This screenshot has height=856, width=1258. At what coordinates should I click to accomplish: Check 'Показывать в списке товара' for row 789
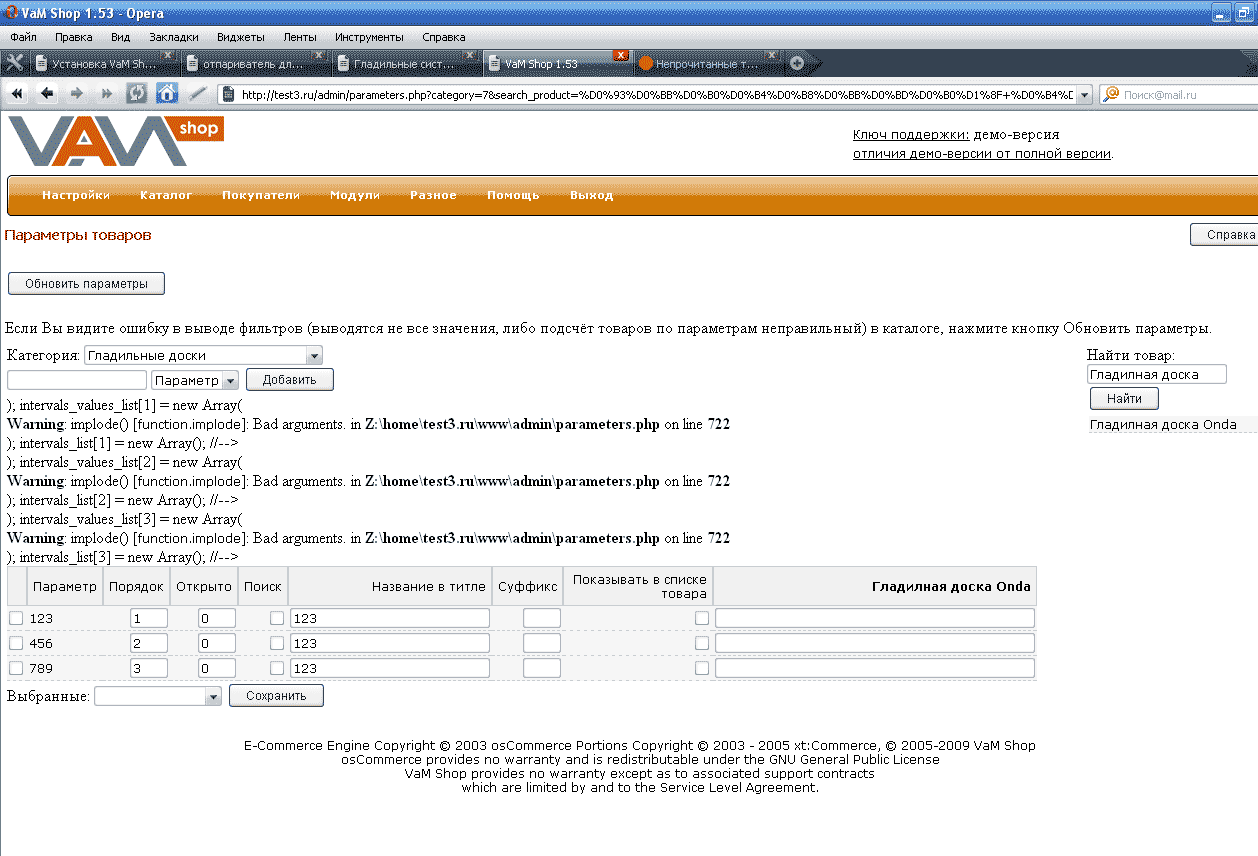click(x=702, y=668)
